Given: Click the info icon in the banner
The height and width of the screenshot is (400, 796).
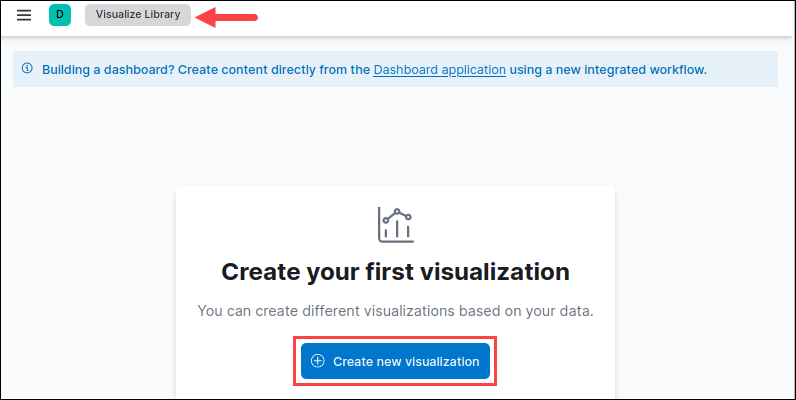Looking at the screenshot, I should [27, 69].
